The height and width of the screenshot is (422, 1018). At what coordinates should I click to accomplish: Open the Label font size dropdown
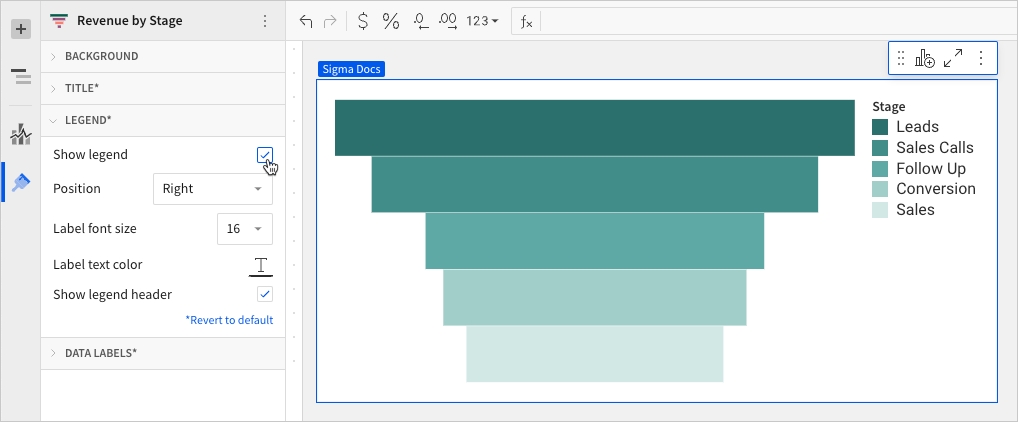(244, 228)
